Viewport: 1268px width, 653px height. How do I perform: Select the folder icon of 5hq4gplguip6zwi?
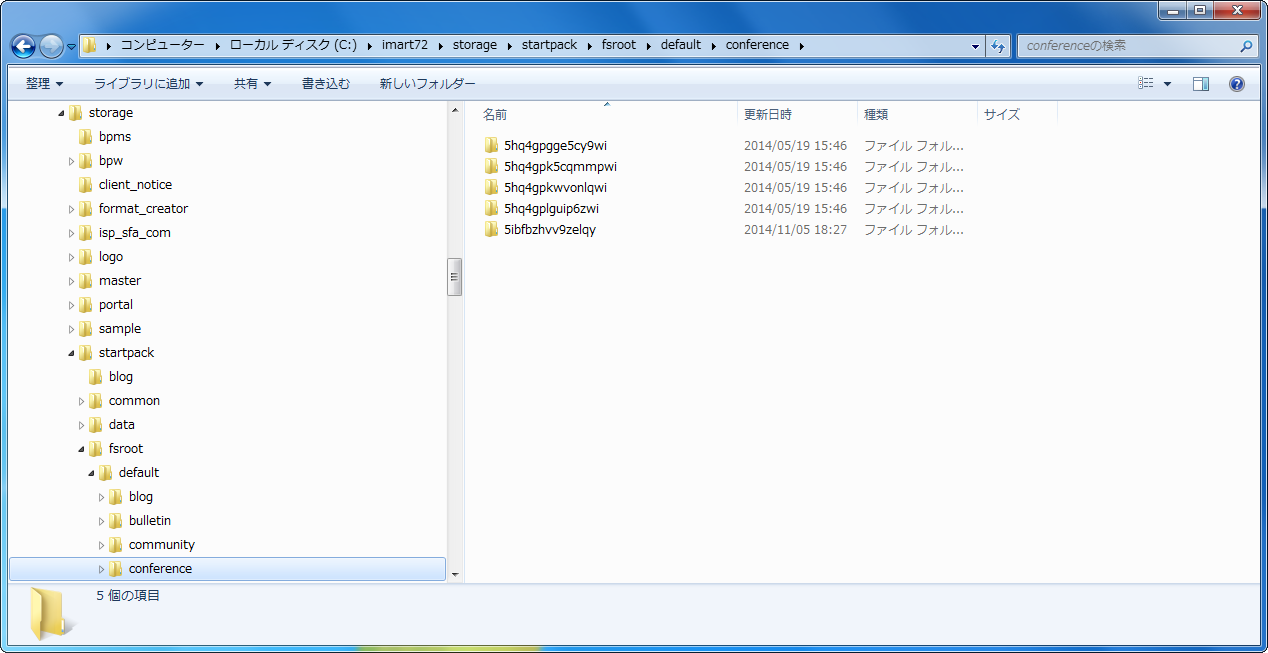(491, 209)
